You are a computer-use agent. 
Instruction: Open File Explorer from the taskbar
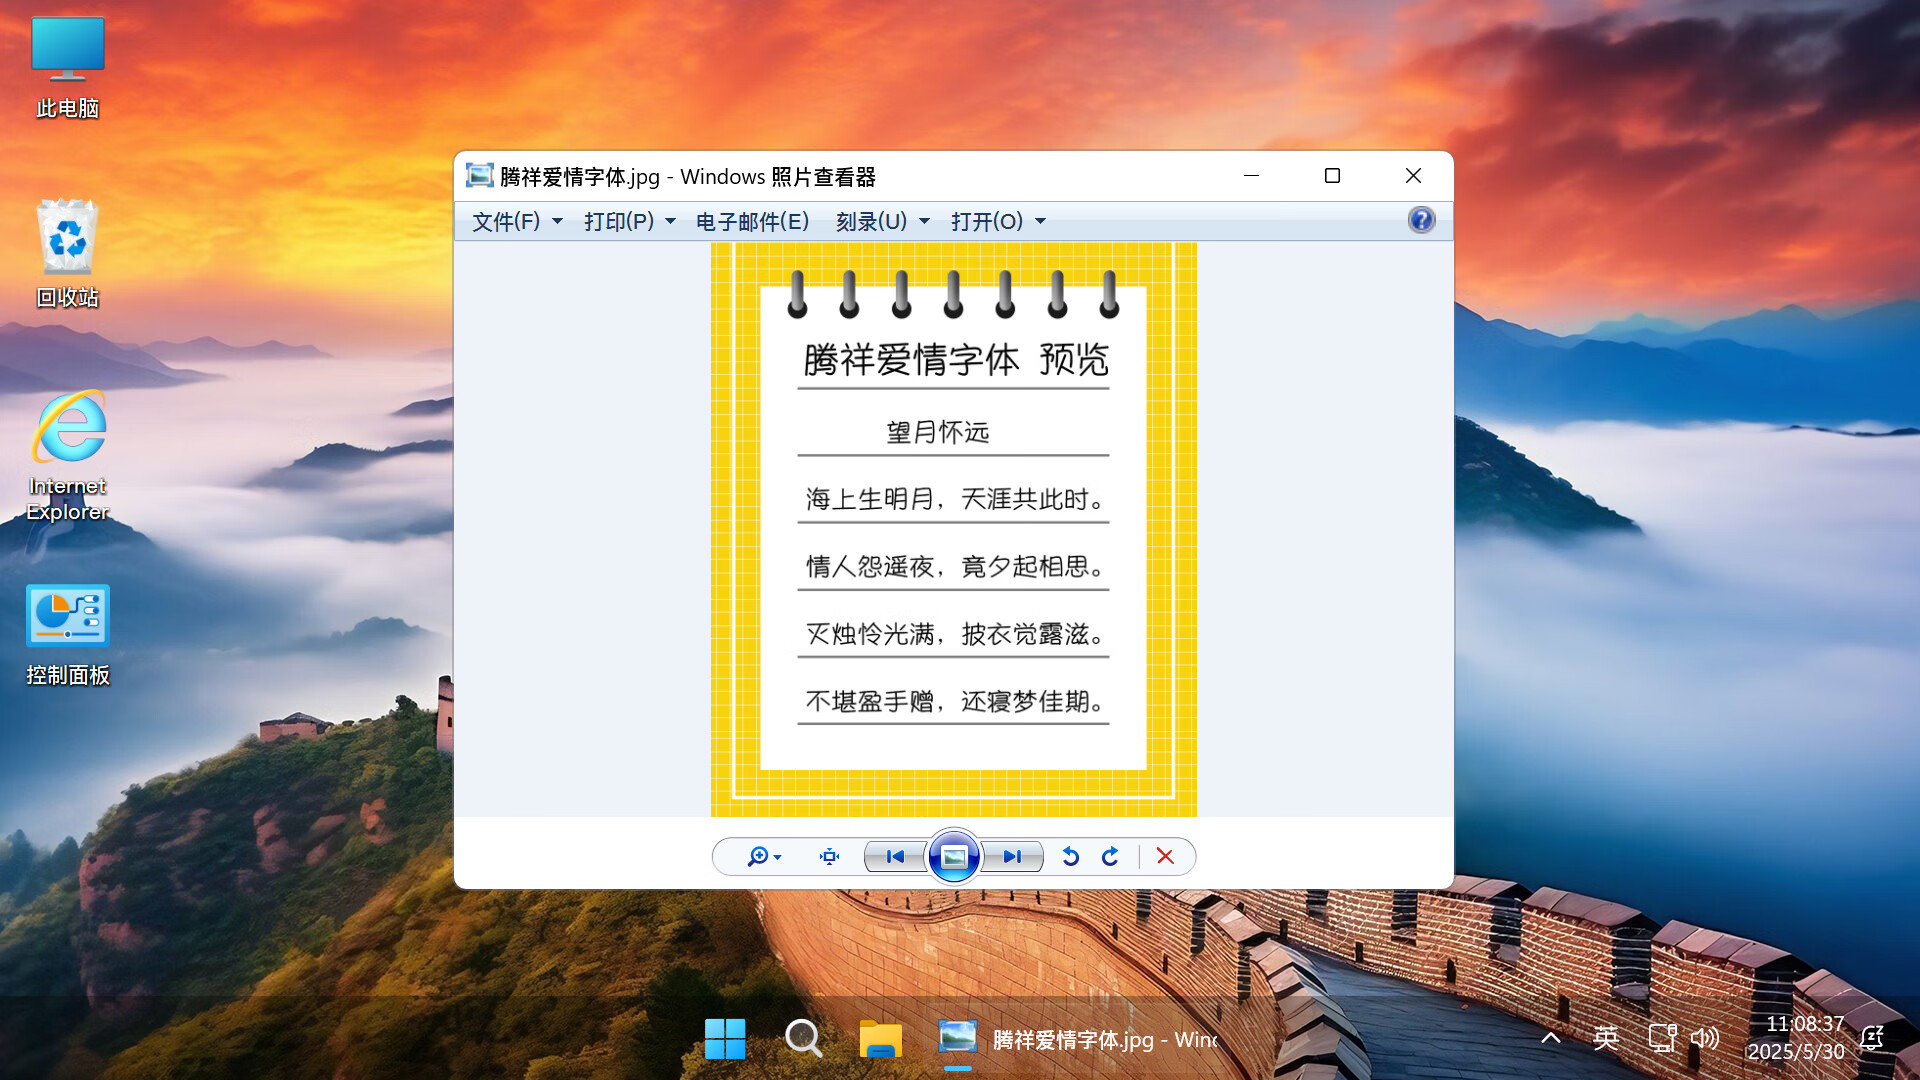click(880, 1039)
